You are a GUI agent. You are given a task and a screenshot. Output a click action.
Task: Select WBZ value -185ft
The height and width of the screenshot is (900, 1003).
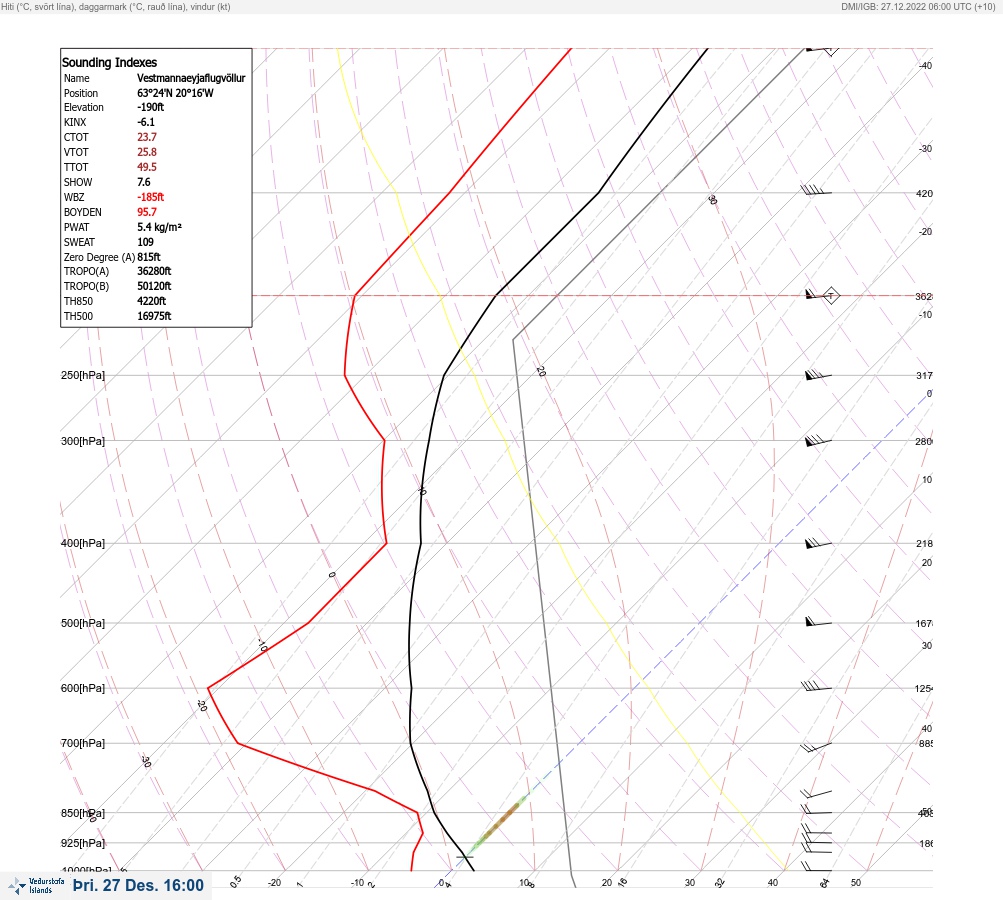click(150, 197)
